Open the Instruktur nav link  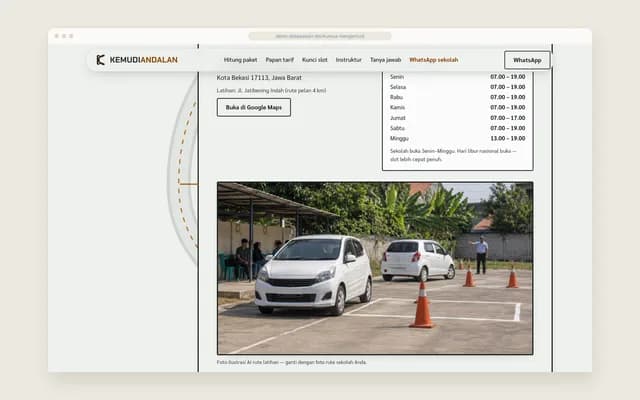[349, 60]
